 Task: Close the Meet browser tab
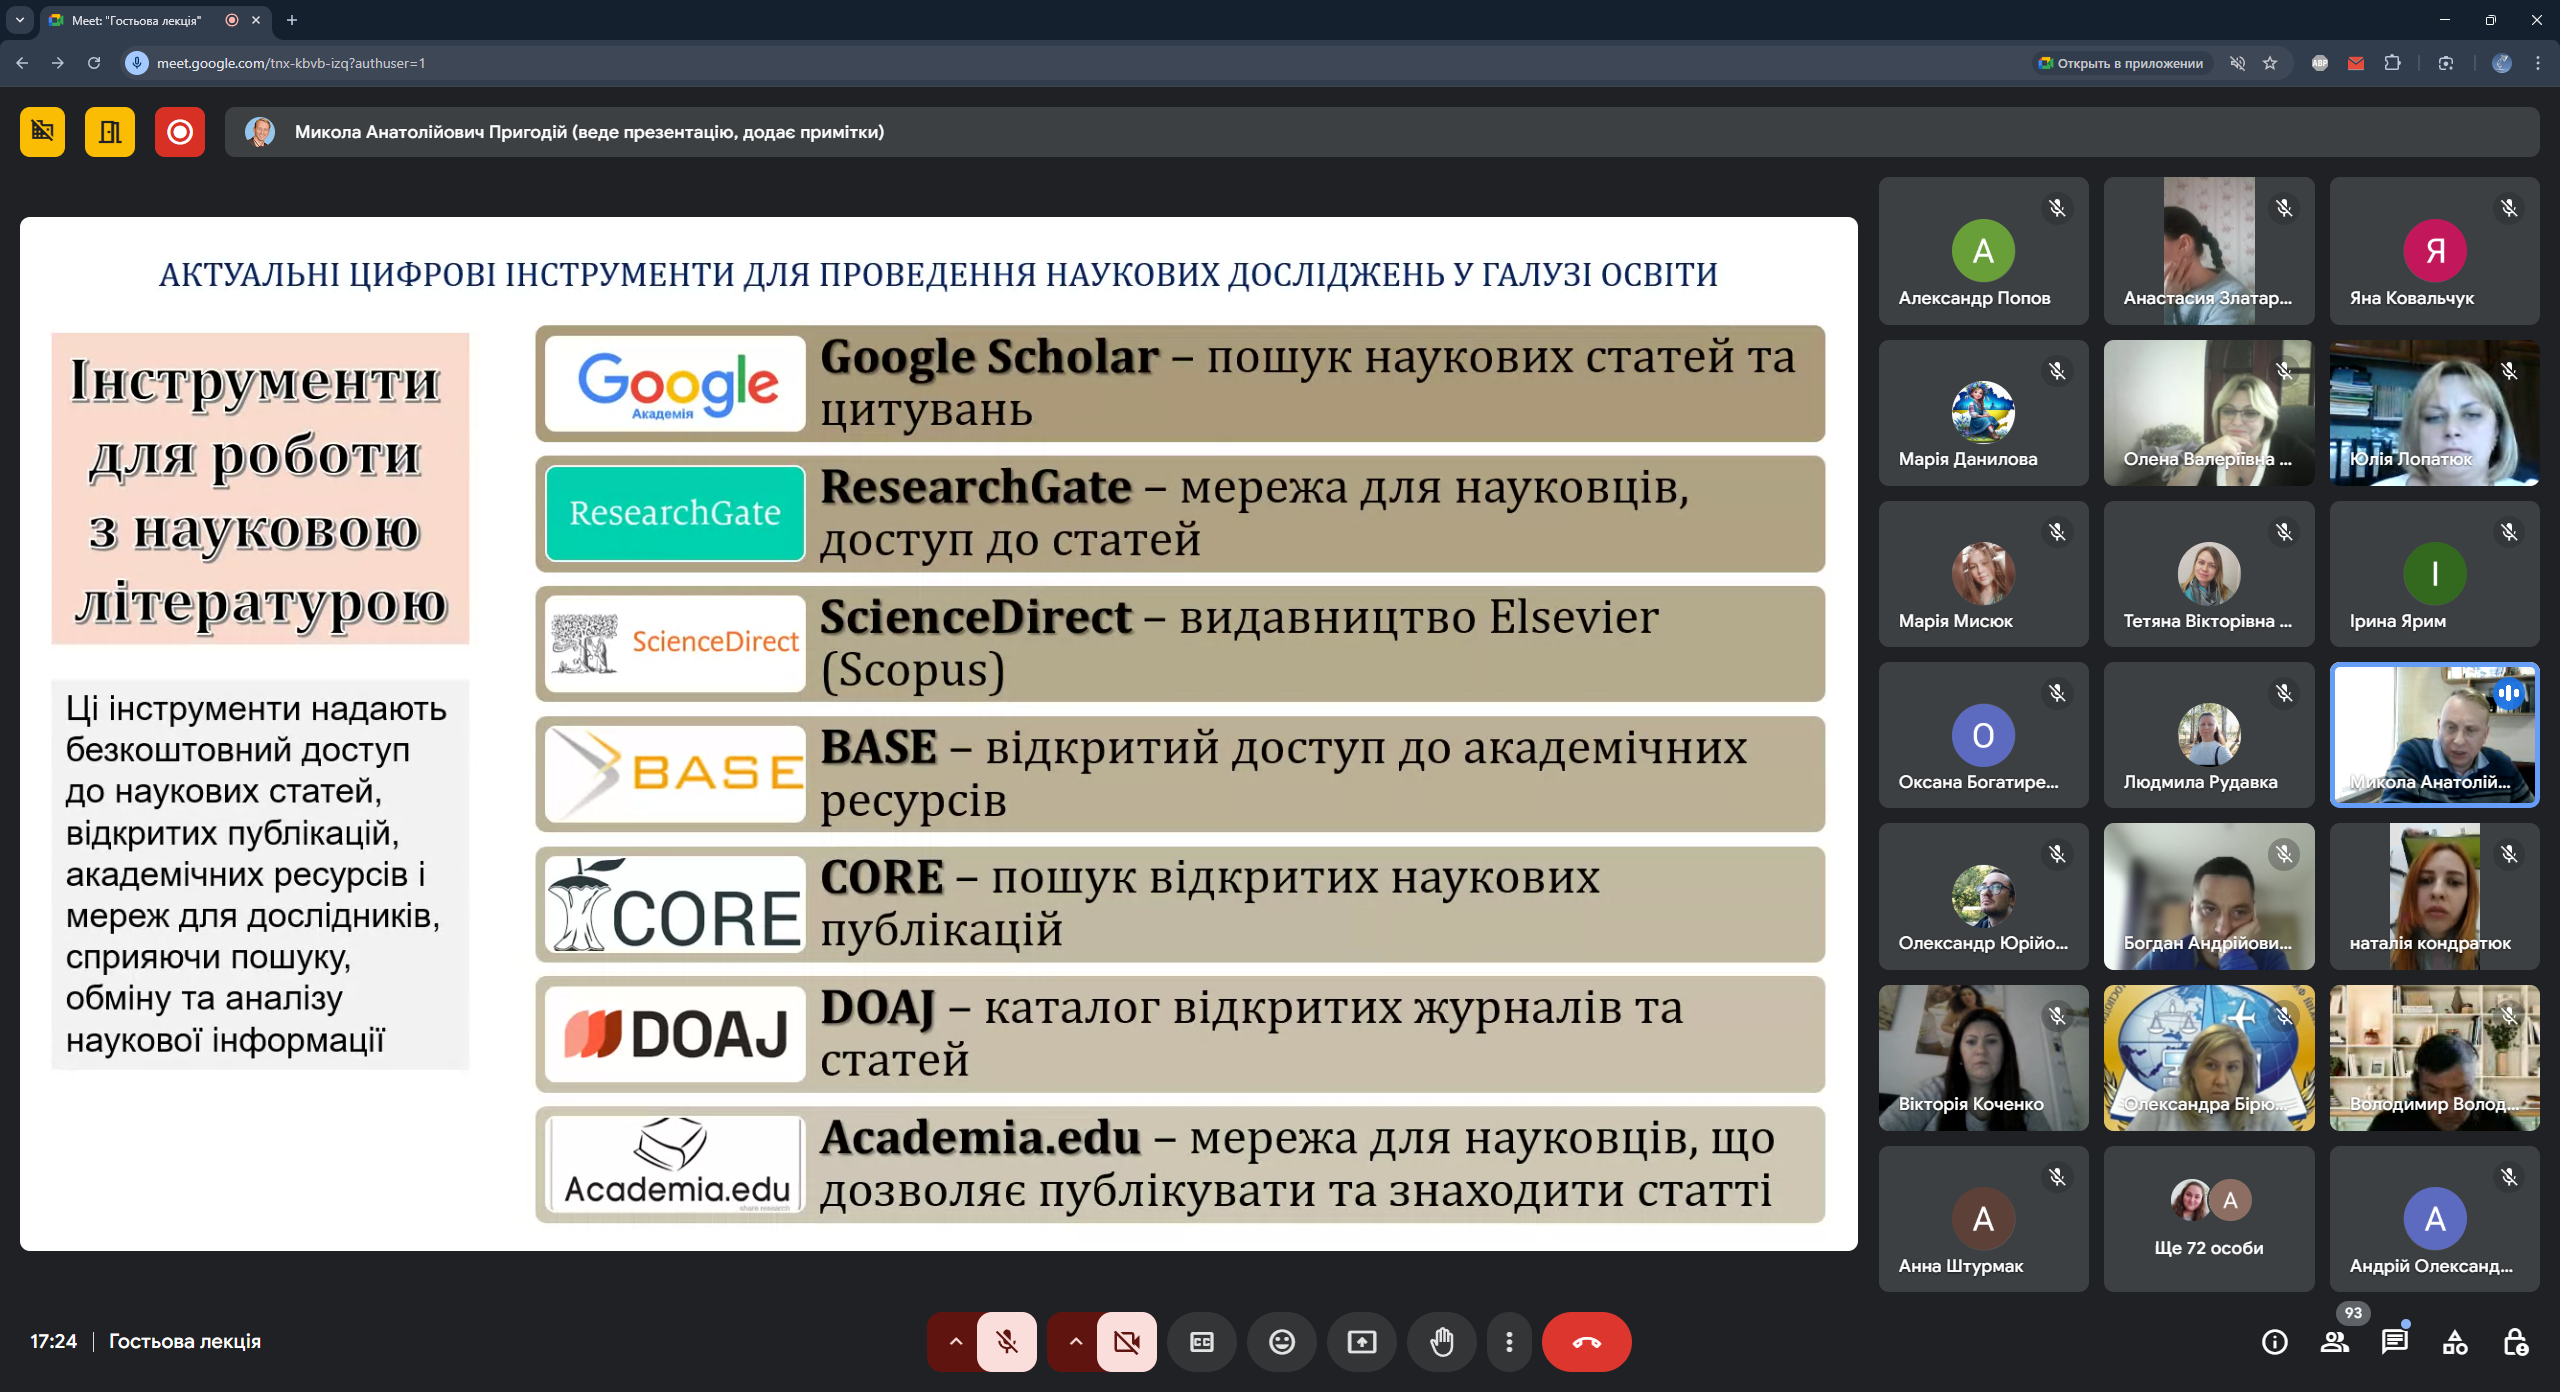coord(256,20)
